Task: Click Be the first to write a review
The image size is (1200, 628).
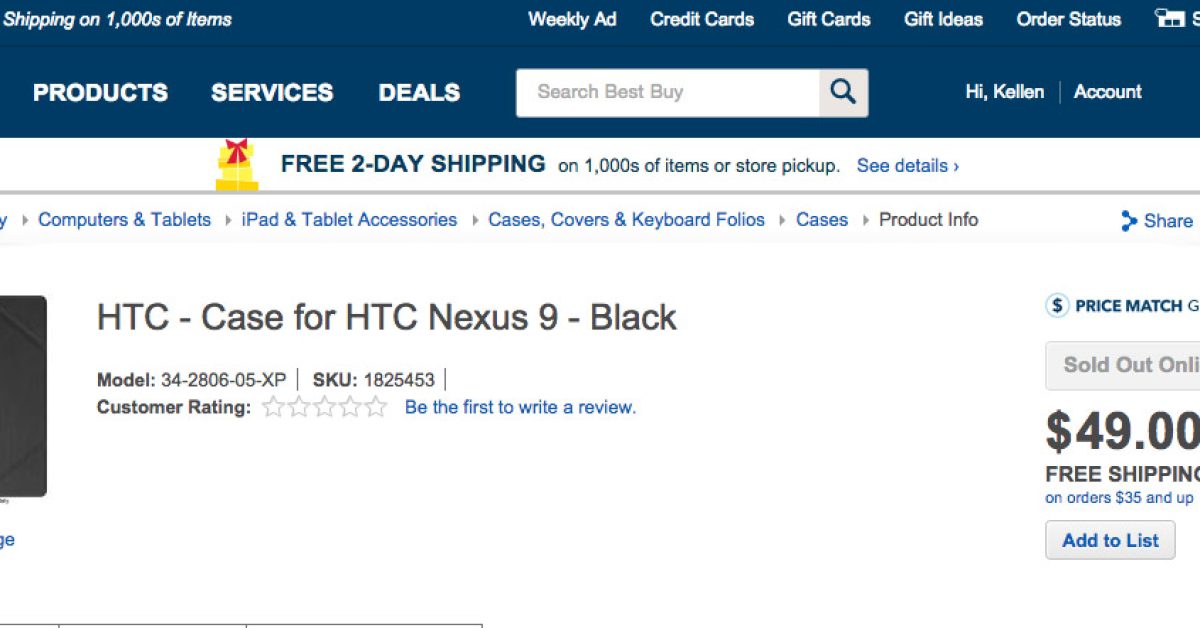Action: [x=520, y=407]
